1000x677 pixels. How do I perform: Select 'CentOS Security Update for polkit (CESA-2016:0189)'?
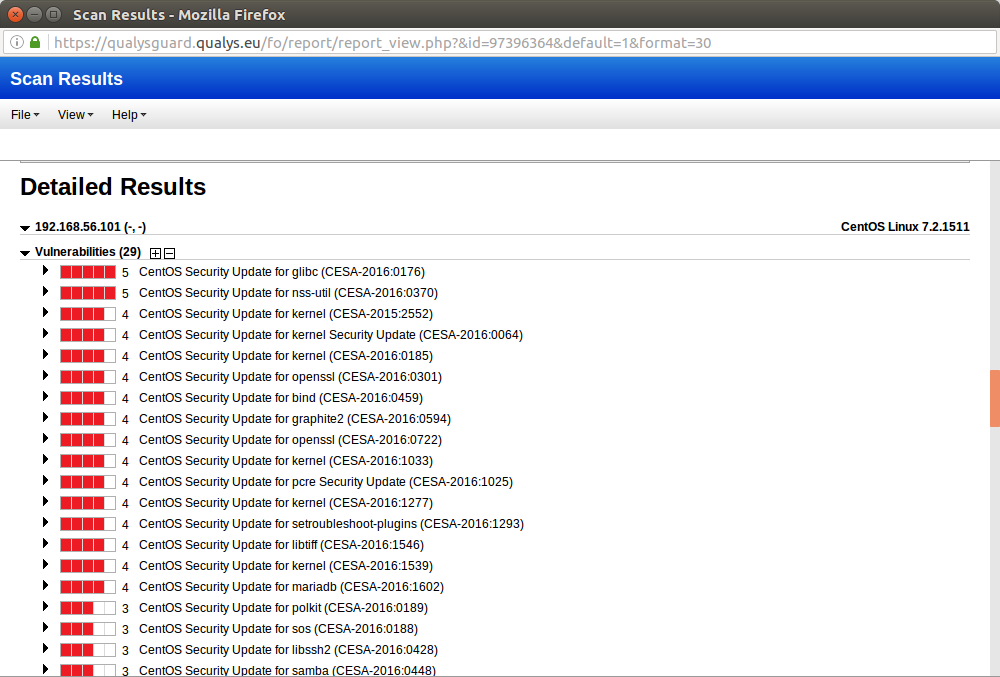pyautogui.click(x=283, y=608)
